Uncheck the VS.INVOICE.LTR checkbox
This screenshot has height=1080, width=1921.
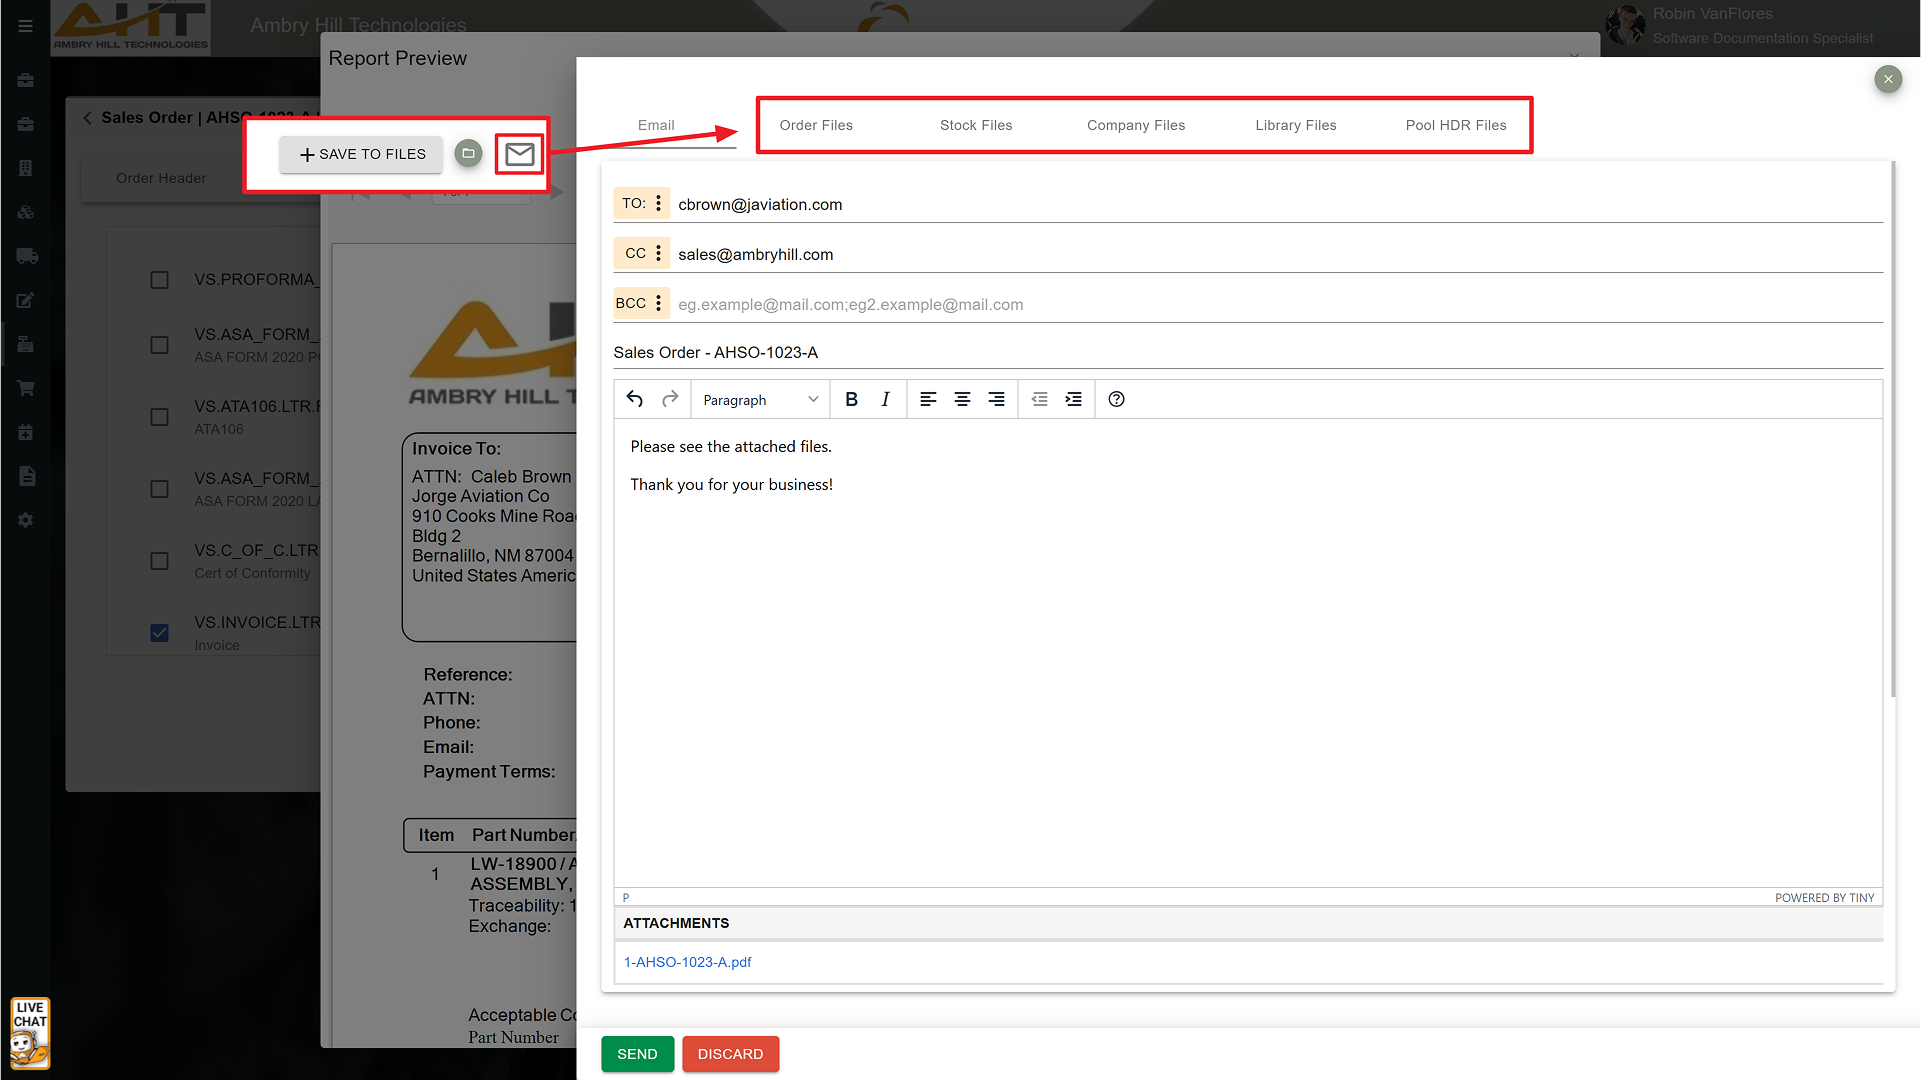[159, 632]
